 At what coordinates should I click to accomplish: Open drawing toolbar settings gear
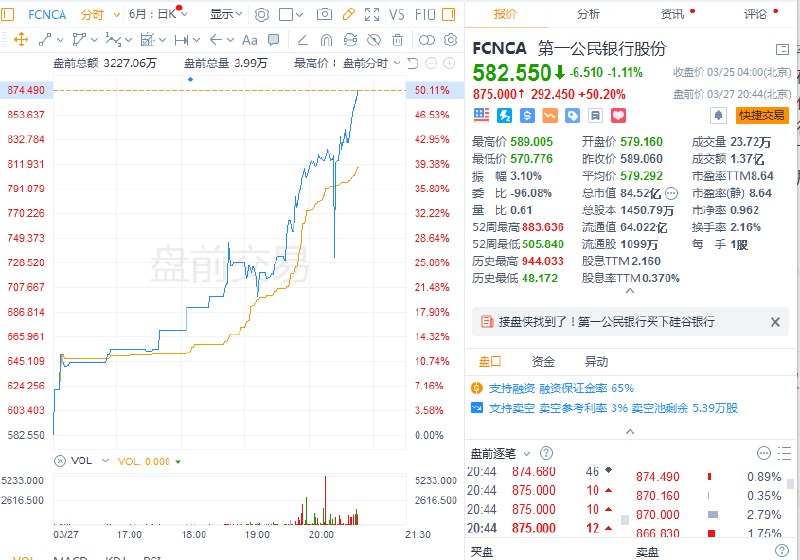[451, 40]
